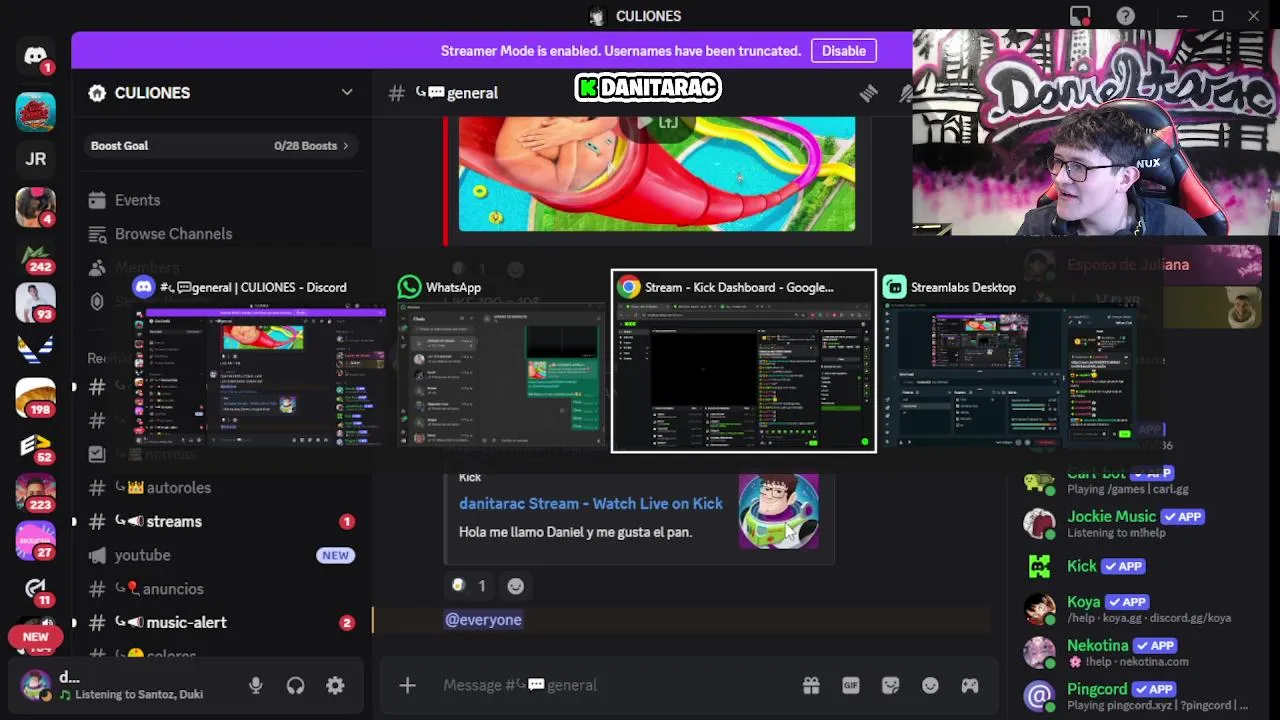Screen dimensions: 1280x720
Task: Open server icon with 223 badge
Action: [36, 493]
